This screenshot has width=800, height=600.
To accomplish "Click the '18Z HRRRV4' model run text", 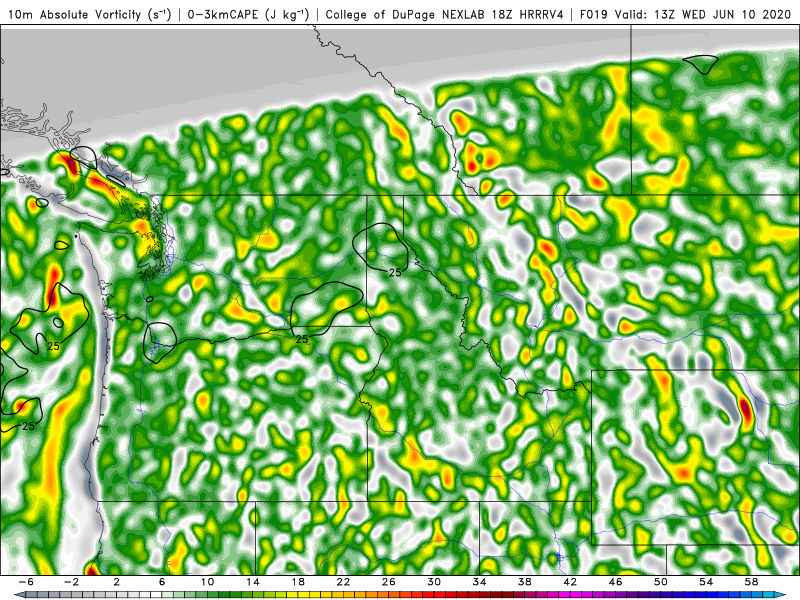I will (528, 14).
